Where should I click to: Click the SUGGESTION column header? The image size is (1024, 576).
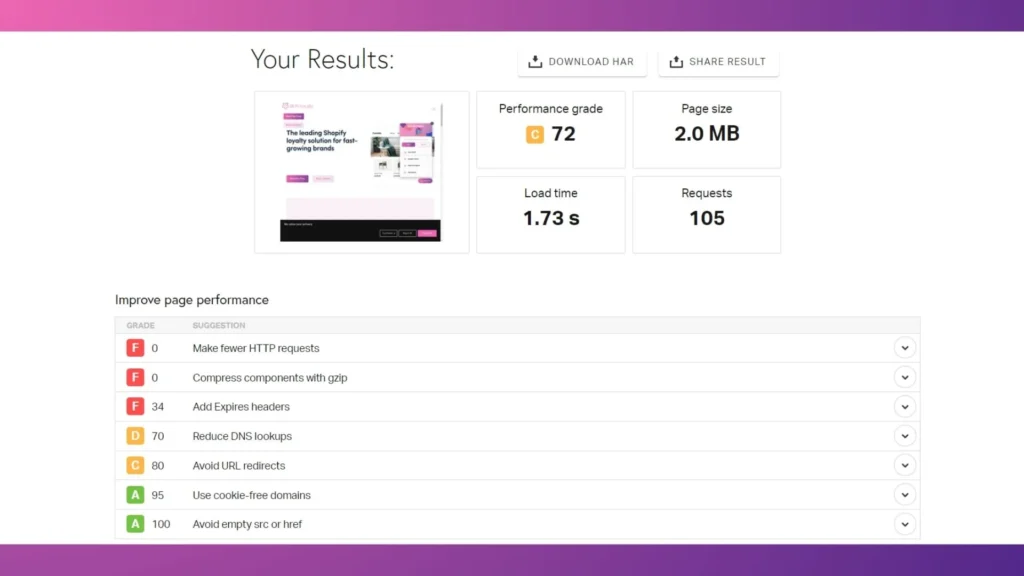click(x=218, y=325)
